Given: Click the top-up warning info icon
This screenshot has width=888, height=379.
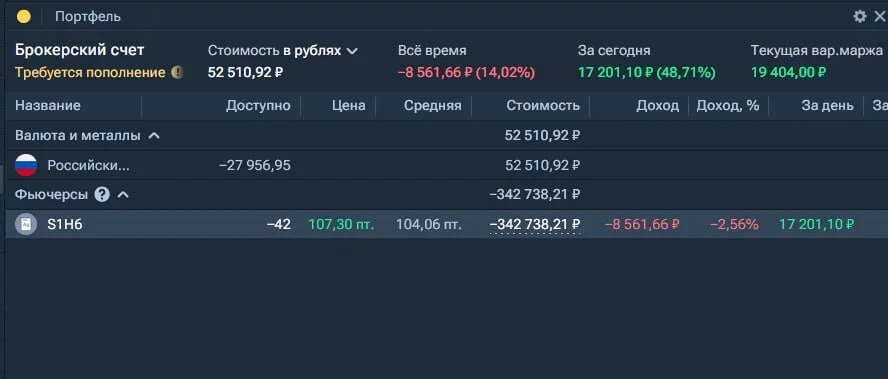Looking at the screenshot, I should (177, 73).
